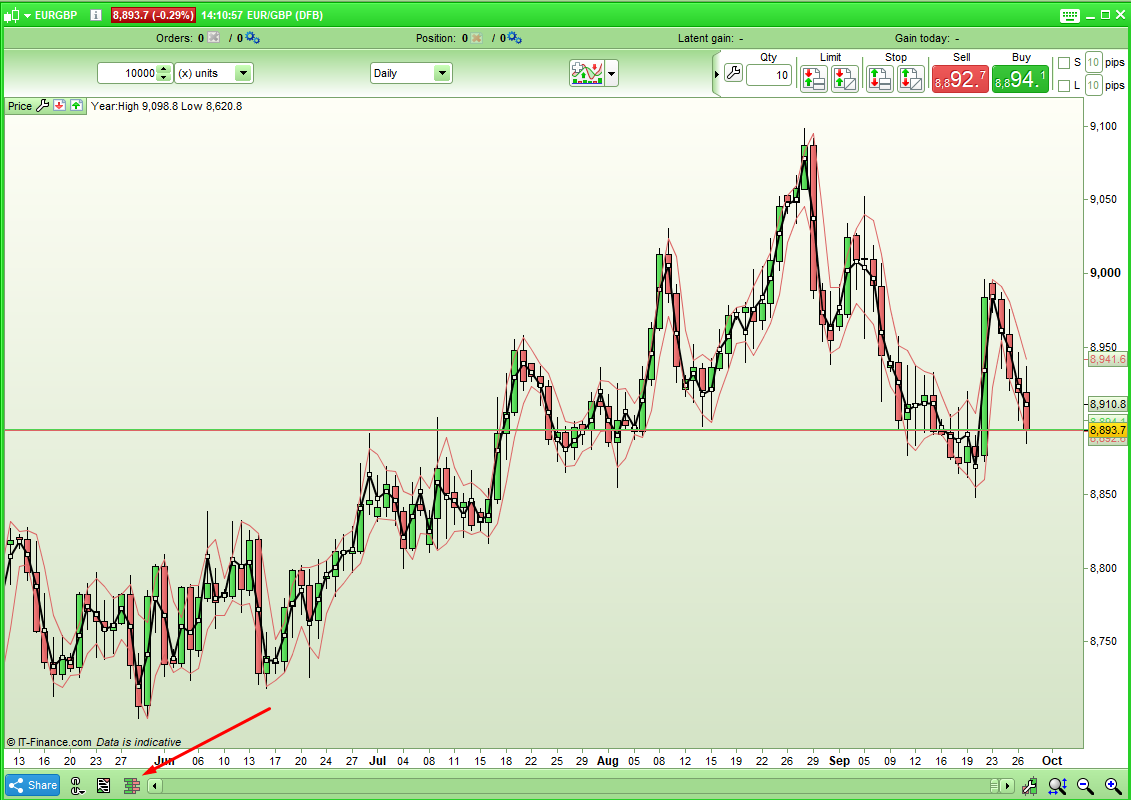1131x800 pixels.
Task: Click the linked-charts chain icon at bottom
Action: (x=77, y=786)
